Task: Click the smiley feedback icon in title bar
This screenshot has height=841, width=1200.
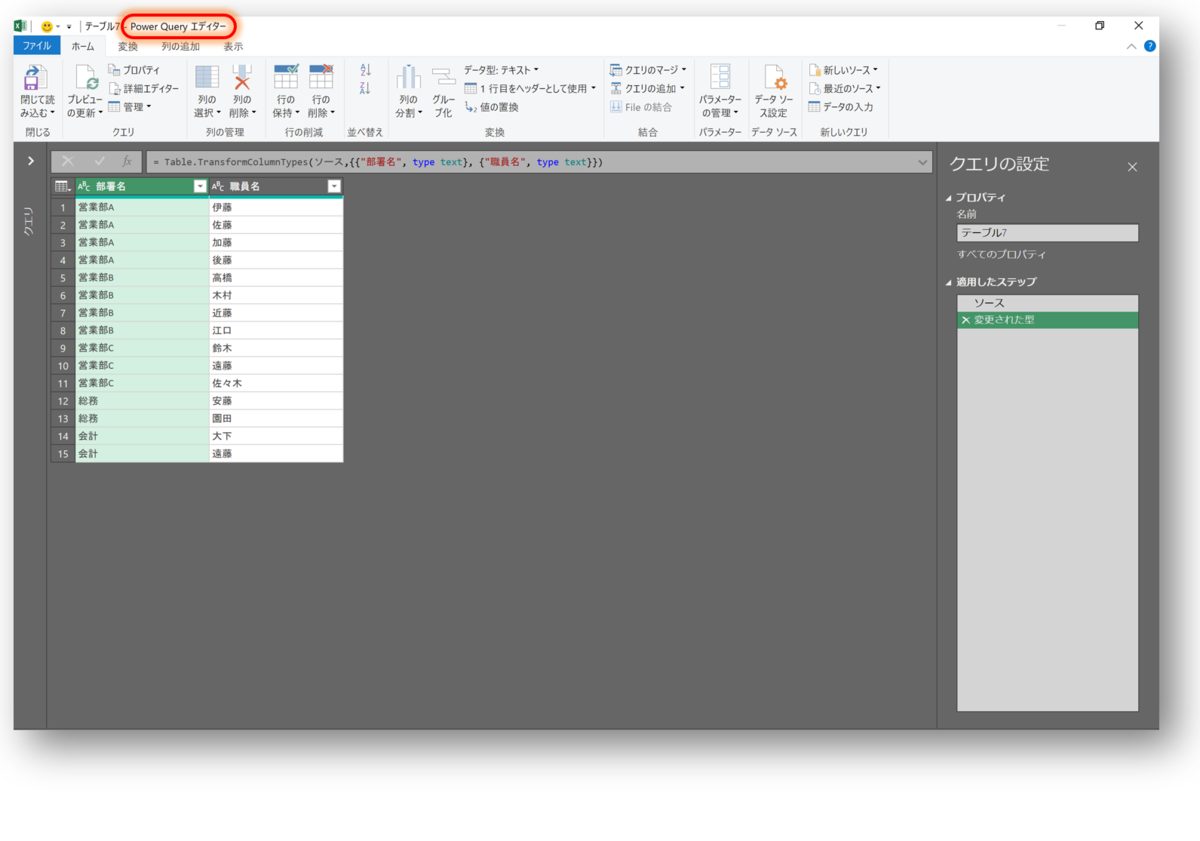Action: (47, 26)
